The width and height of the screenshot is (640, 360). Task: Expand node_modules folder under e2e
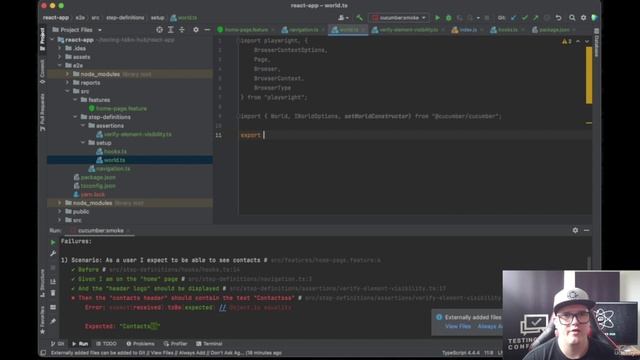coord(67,74)
